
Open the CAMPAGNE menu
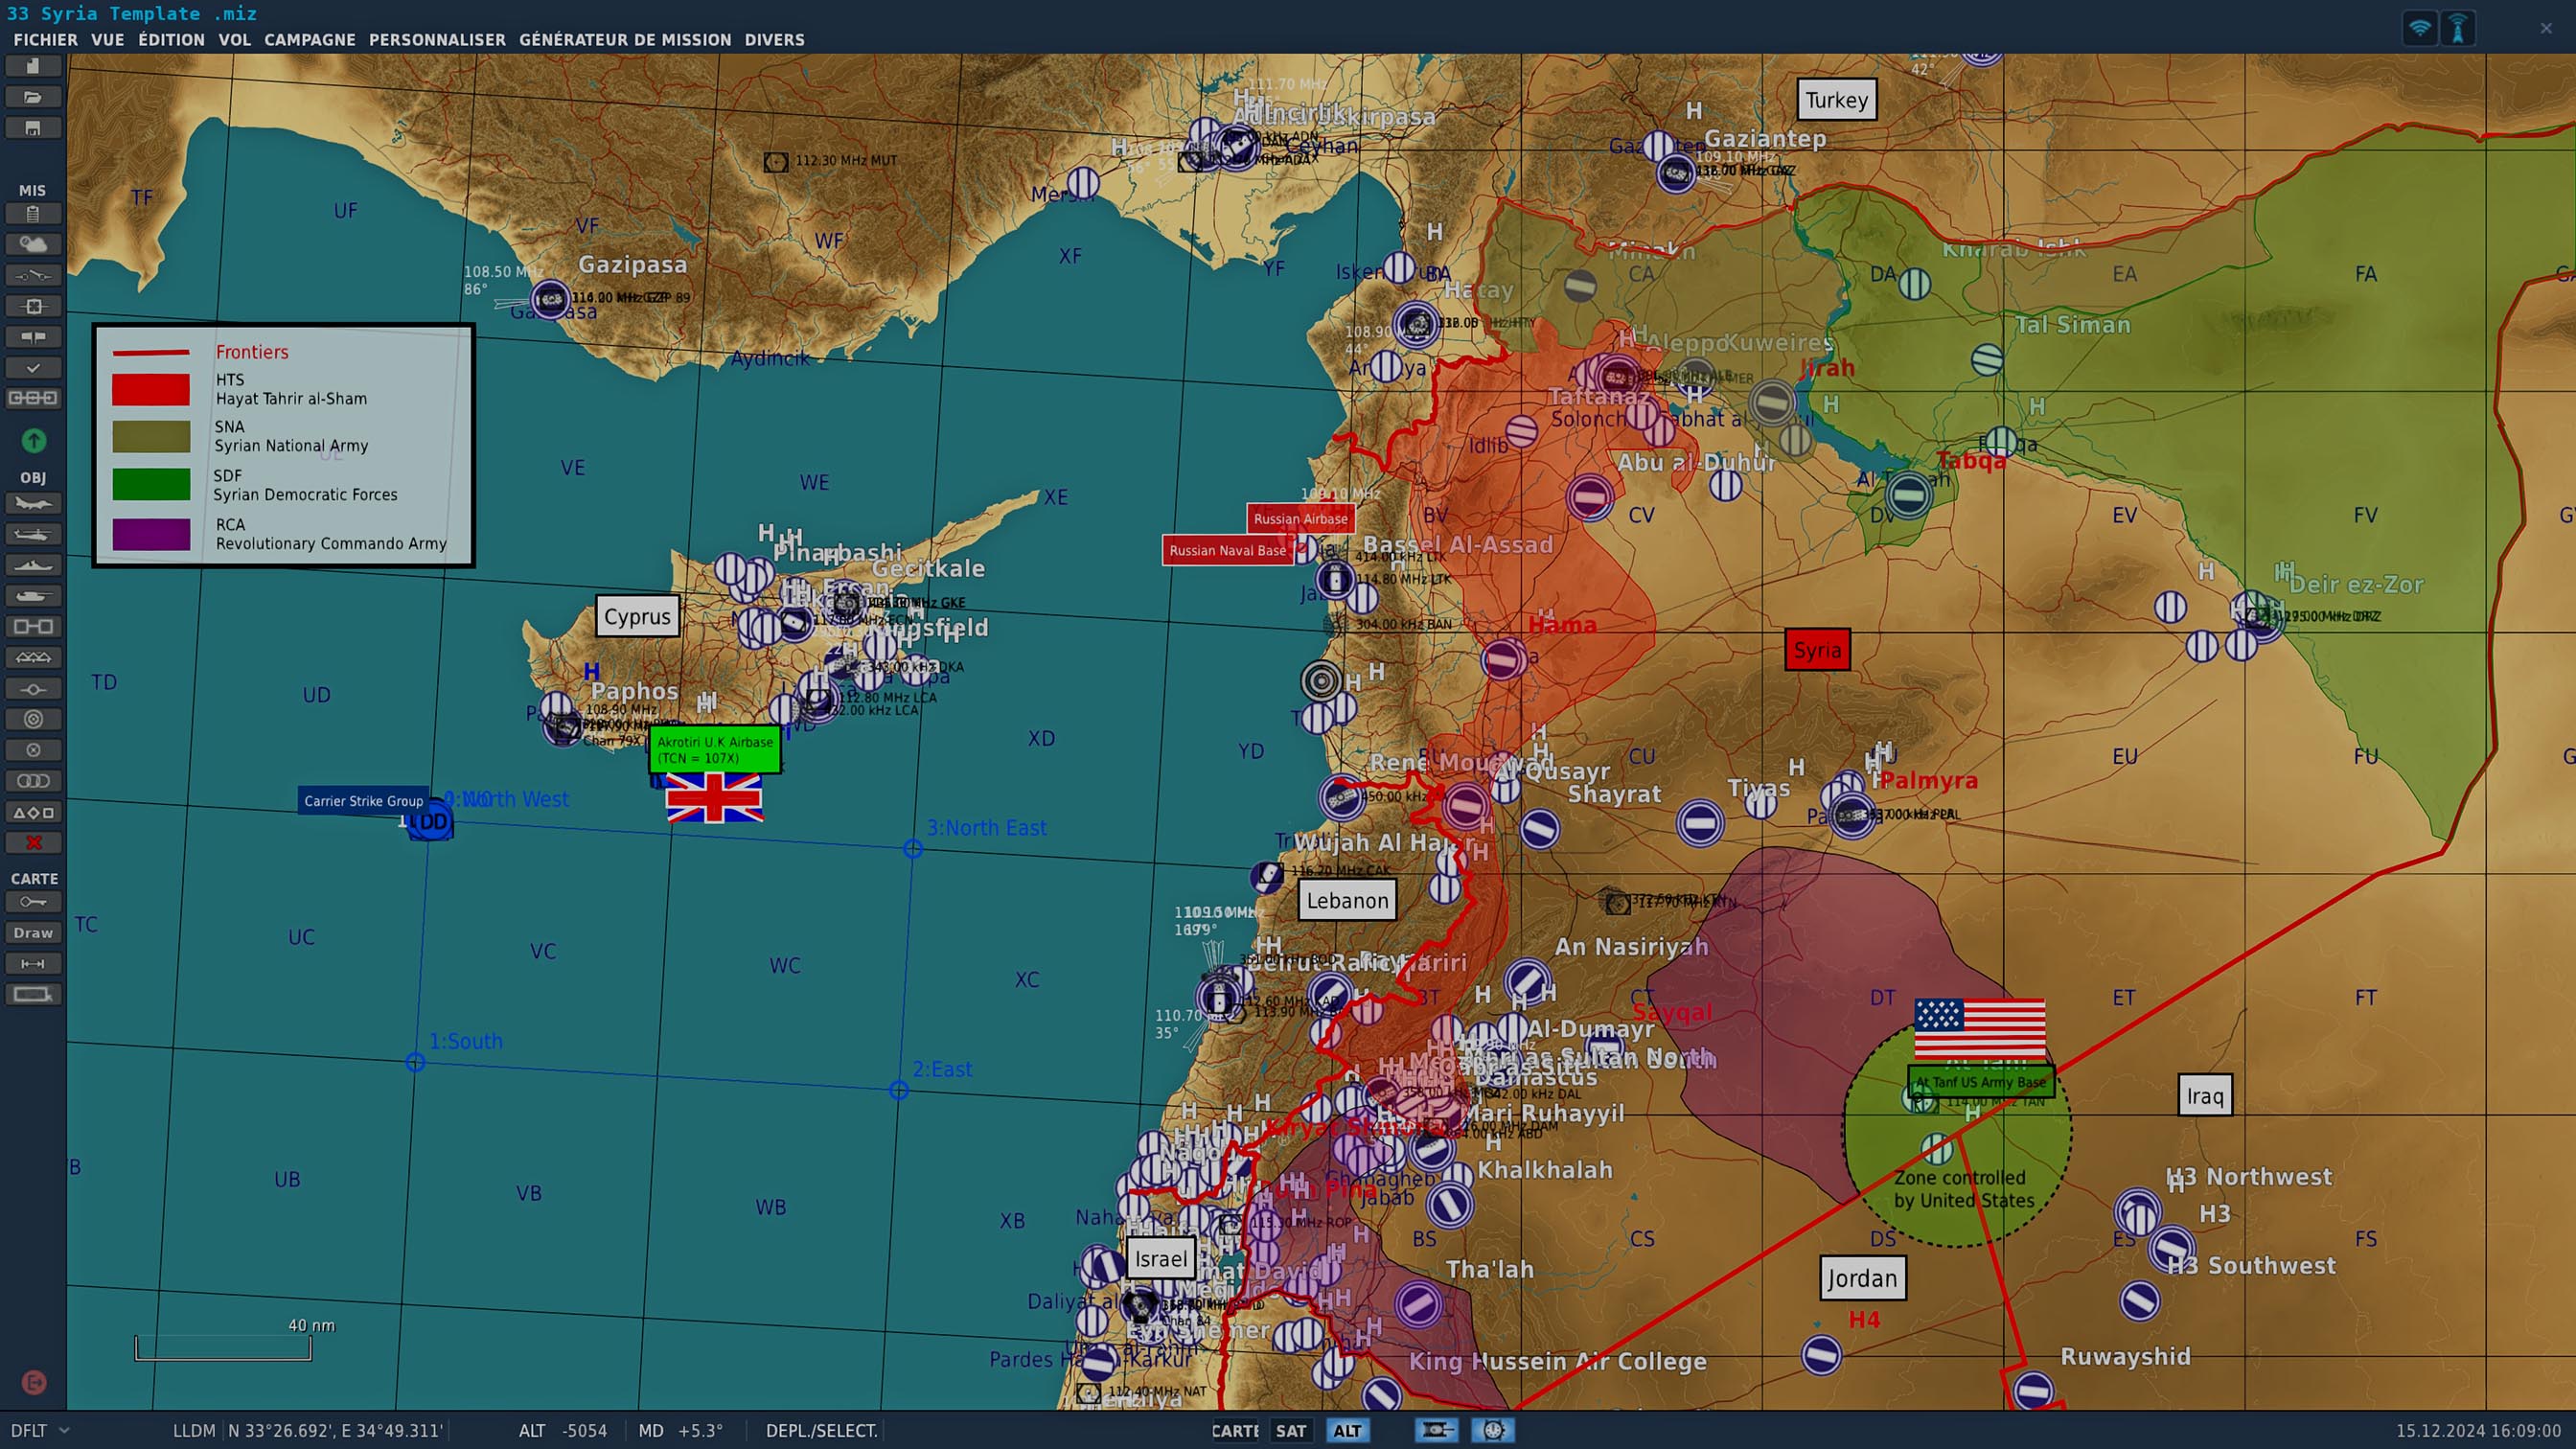tap(309, 40)
